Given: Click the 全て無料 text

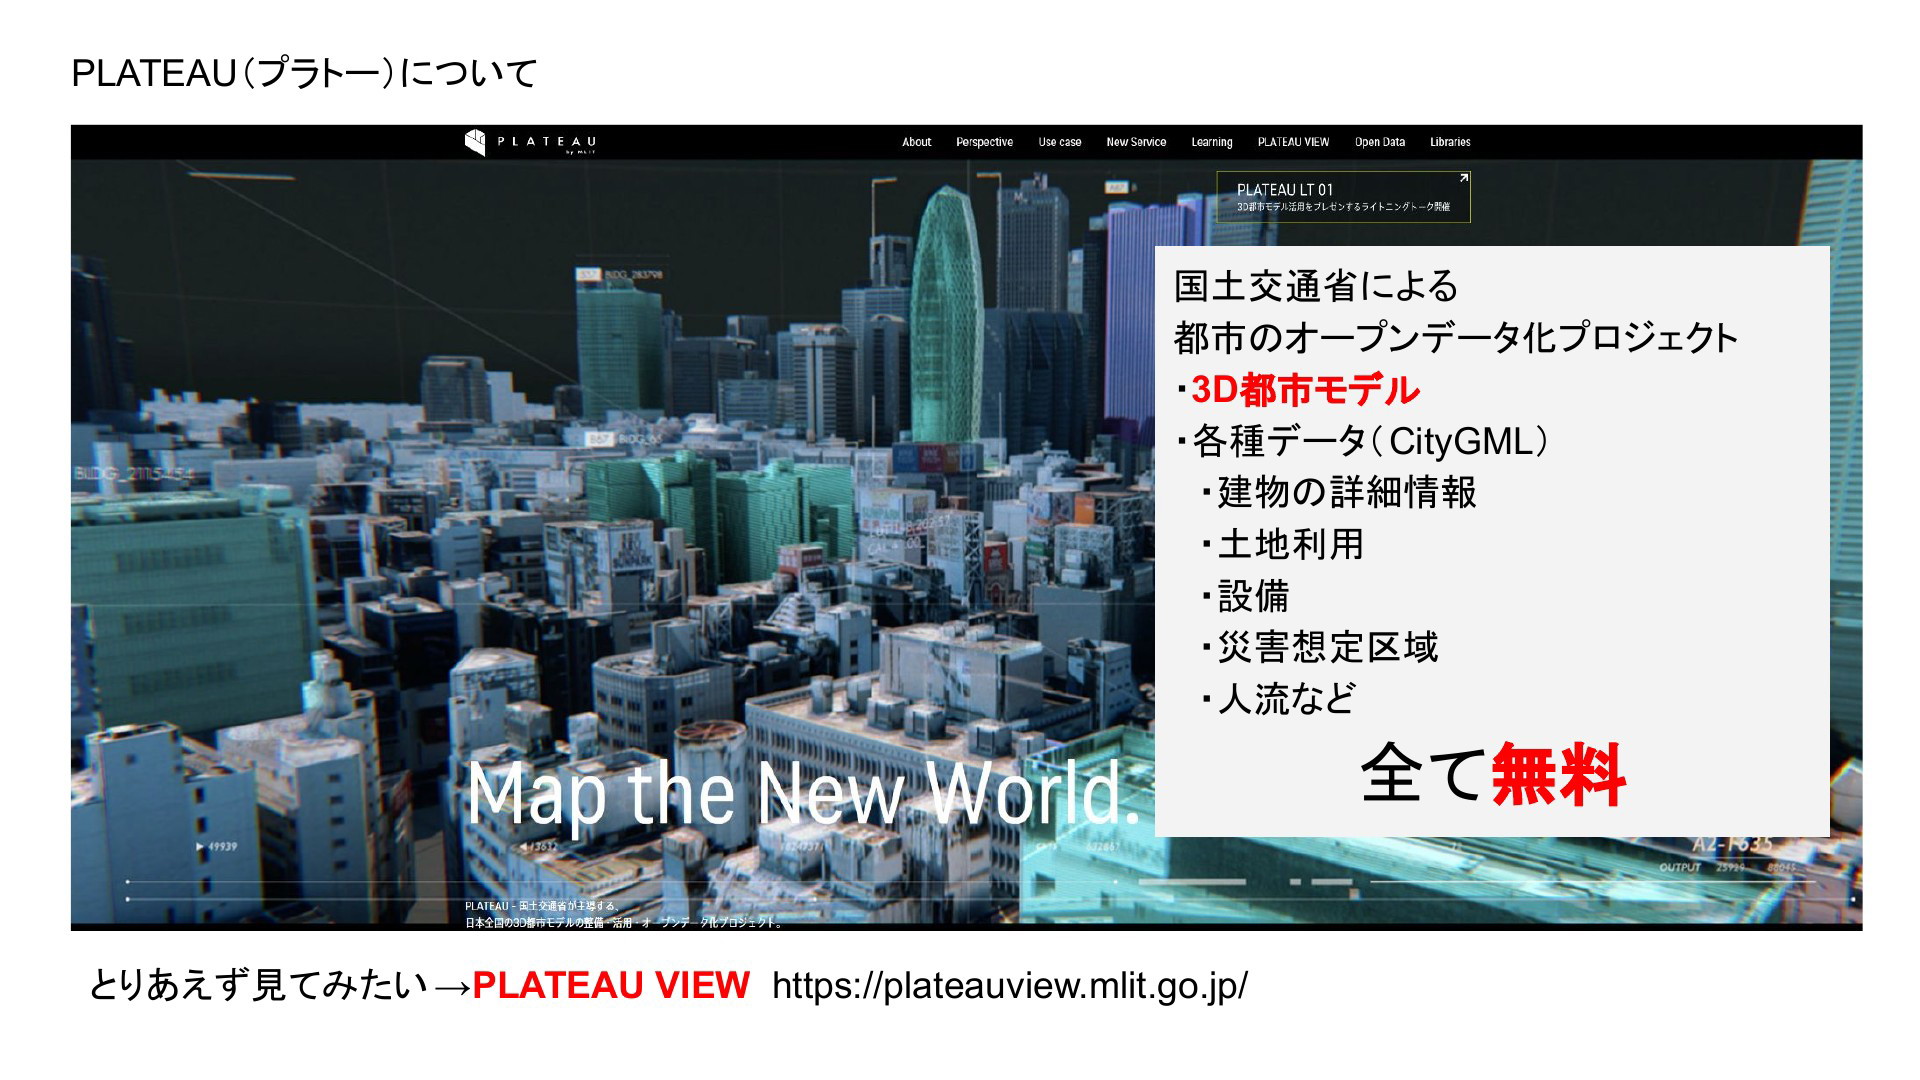Looking at the screenshot, I should 1492,775.
